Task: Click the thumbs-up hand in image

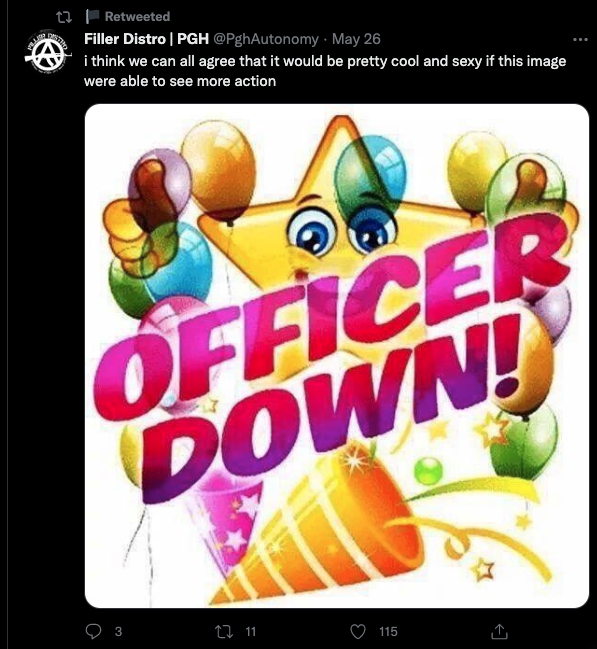Action: click(139, 224)
